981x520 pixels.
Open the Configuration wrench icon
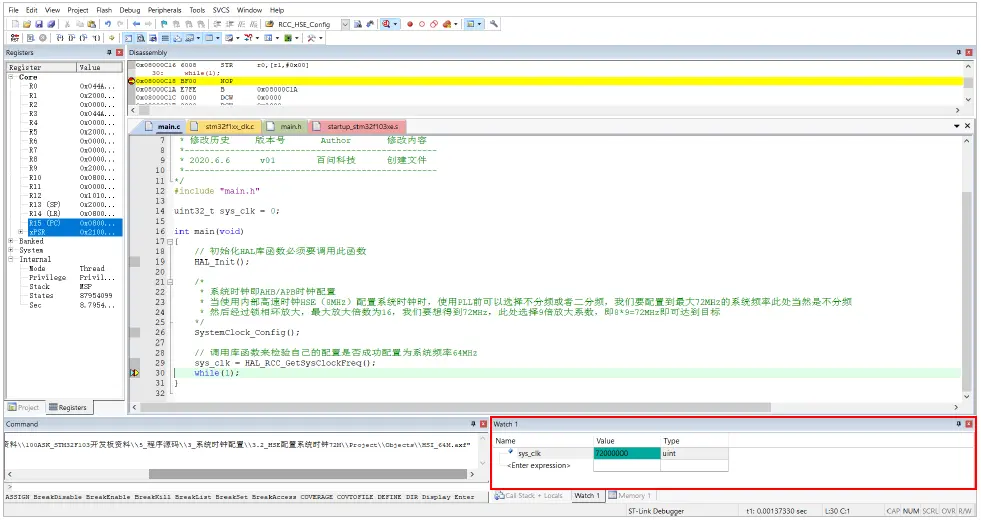pyautogui.click(x=494, y=24)
